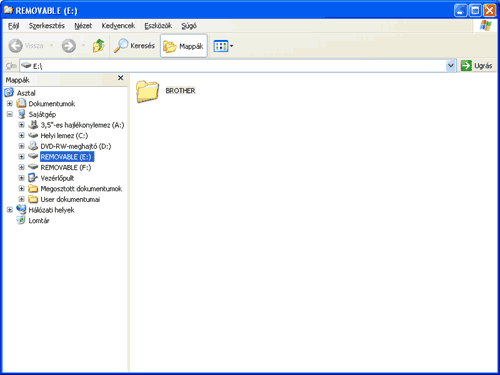The image size is (500, 375).
Task: Select Vezérlőpult in the tree
Action: coord(57,178)
